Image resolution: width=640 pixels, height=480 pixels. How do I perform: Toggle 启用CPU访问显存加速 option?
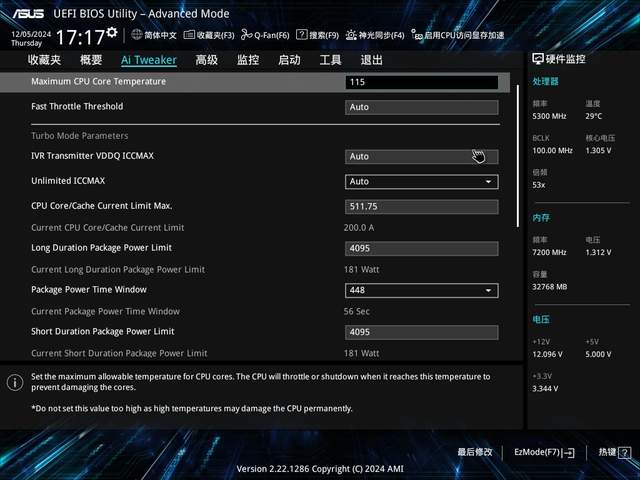click(458, 35)
